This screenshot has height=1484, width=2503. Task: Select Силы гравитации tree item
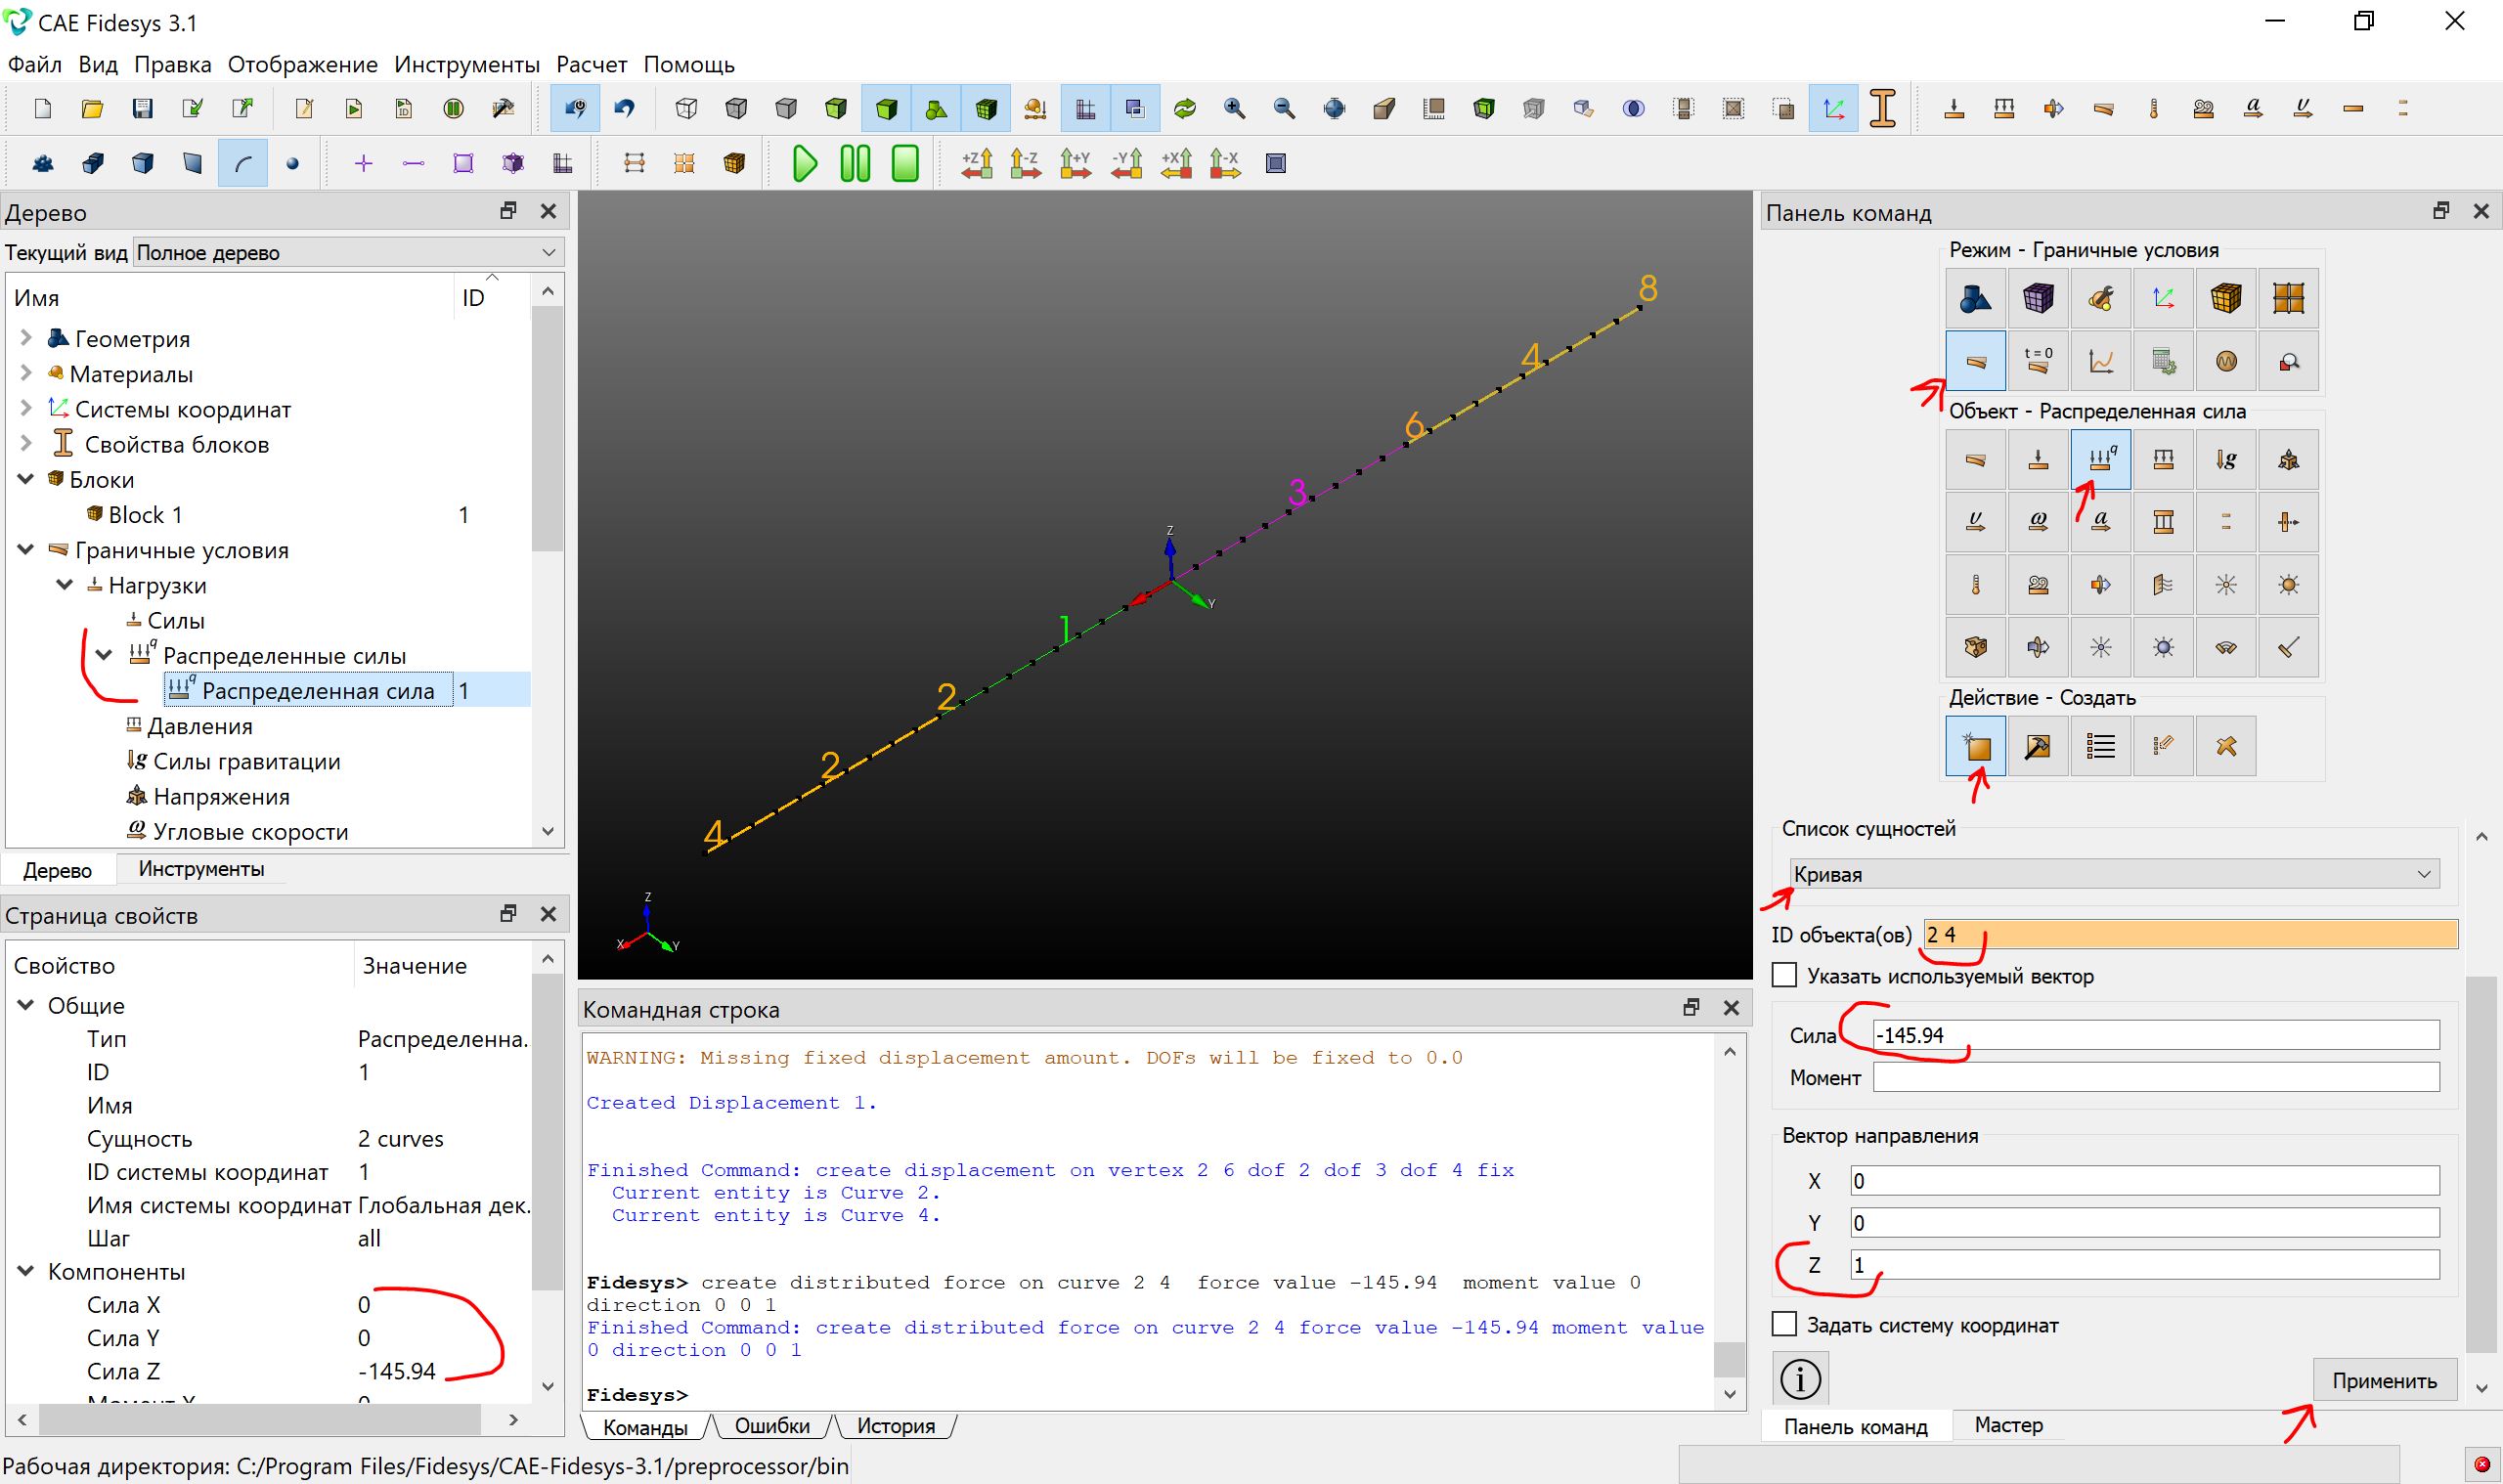(246, 761)
